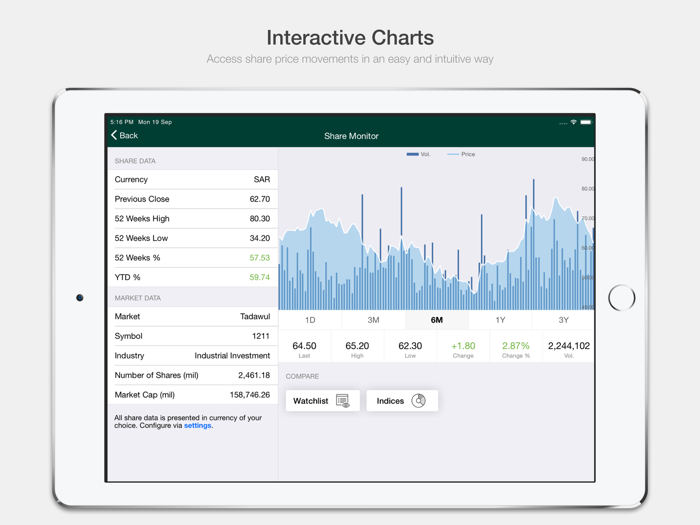
Task: Toggle the Price legend series
Action: point(461,154)
